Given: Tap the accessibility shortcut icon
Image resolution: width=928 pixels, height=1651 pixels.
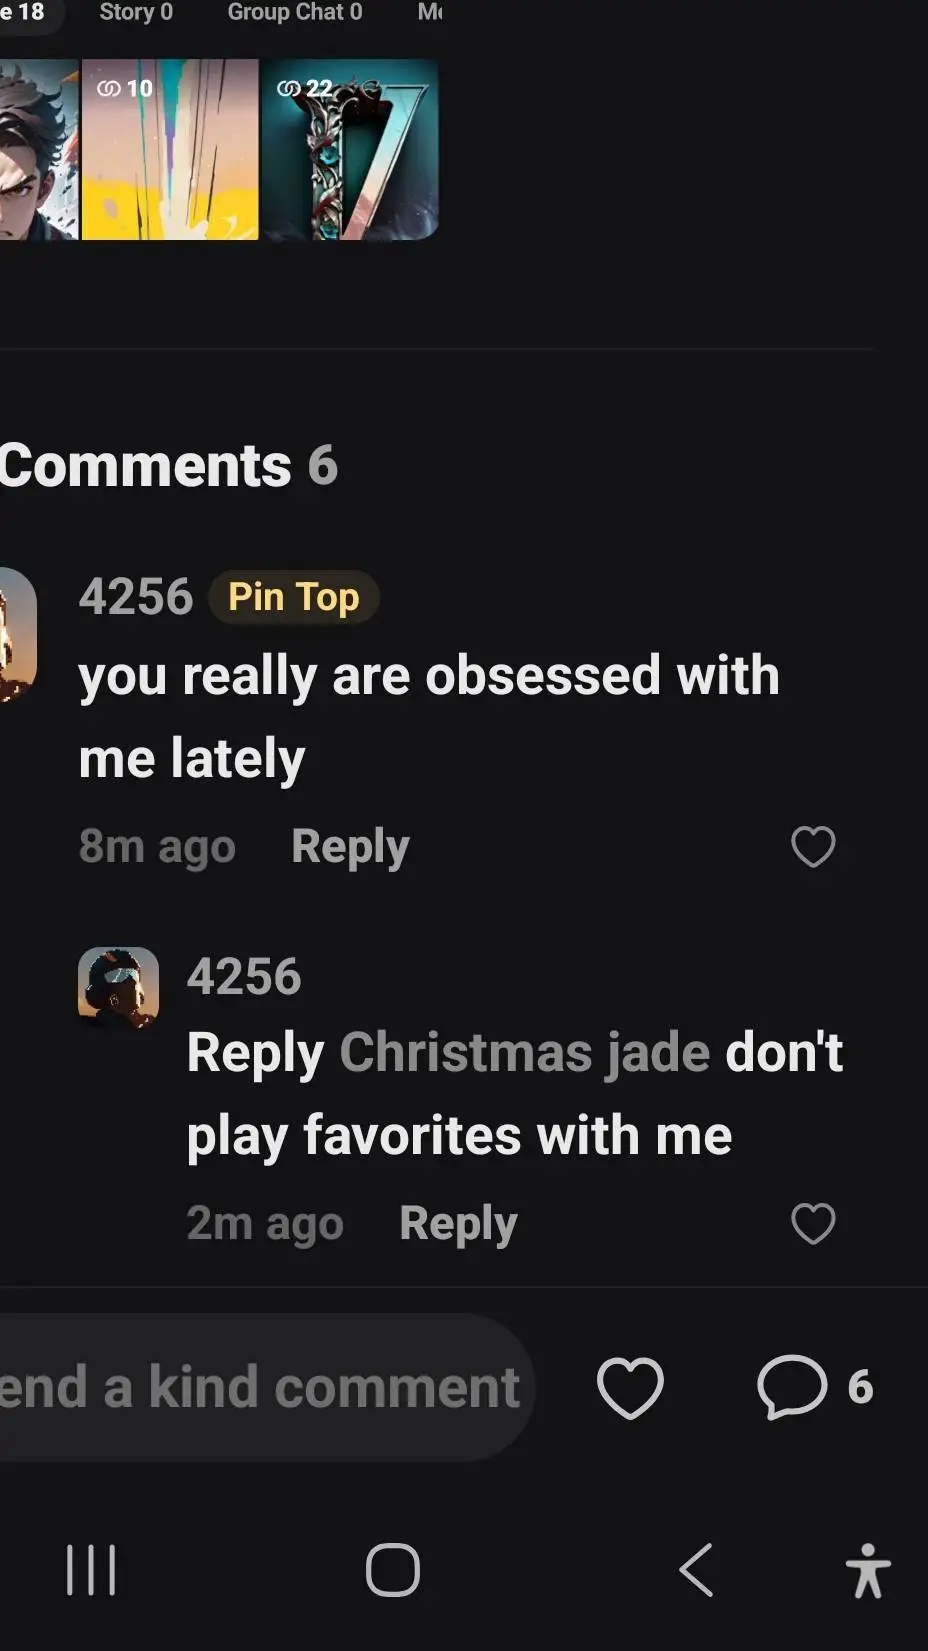Looking at the screenshot, I should [x=867, y=1570].
